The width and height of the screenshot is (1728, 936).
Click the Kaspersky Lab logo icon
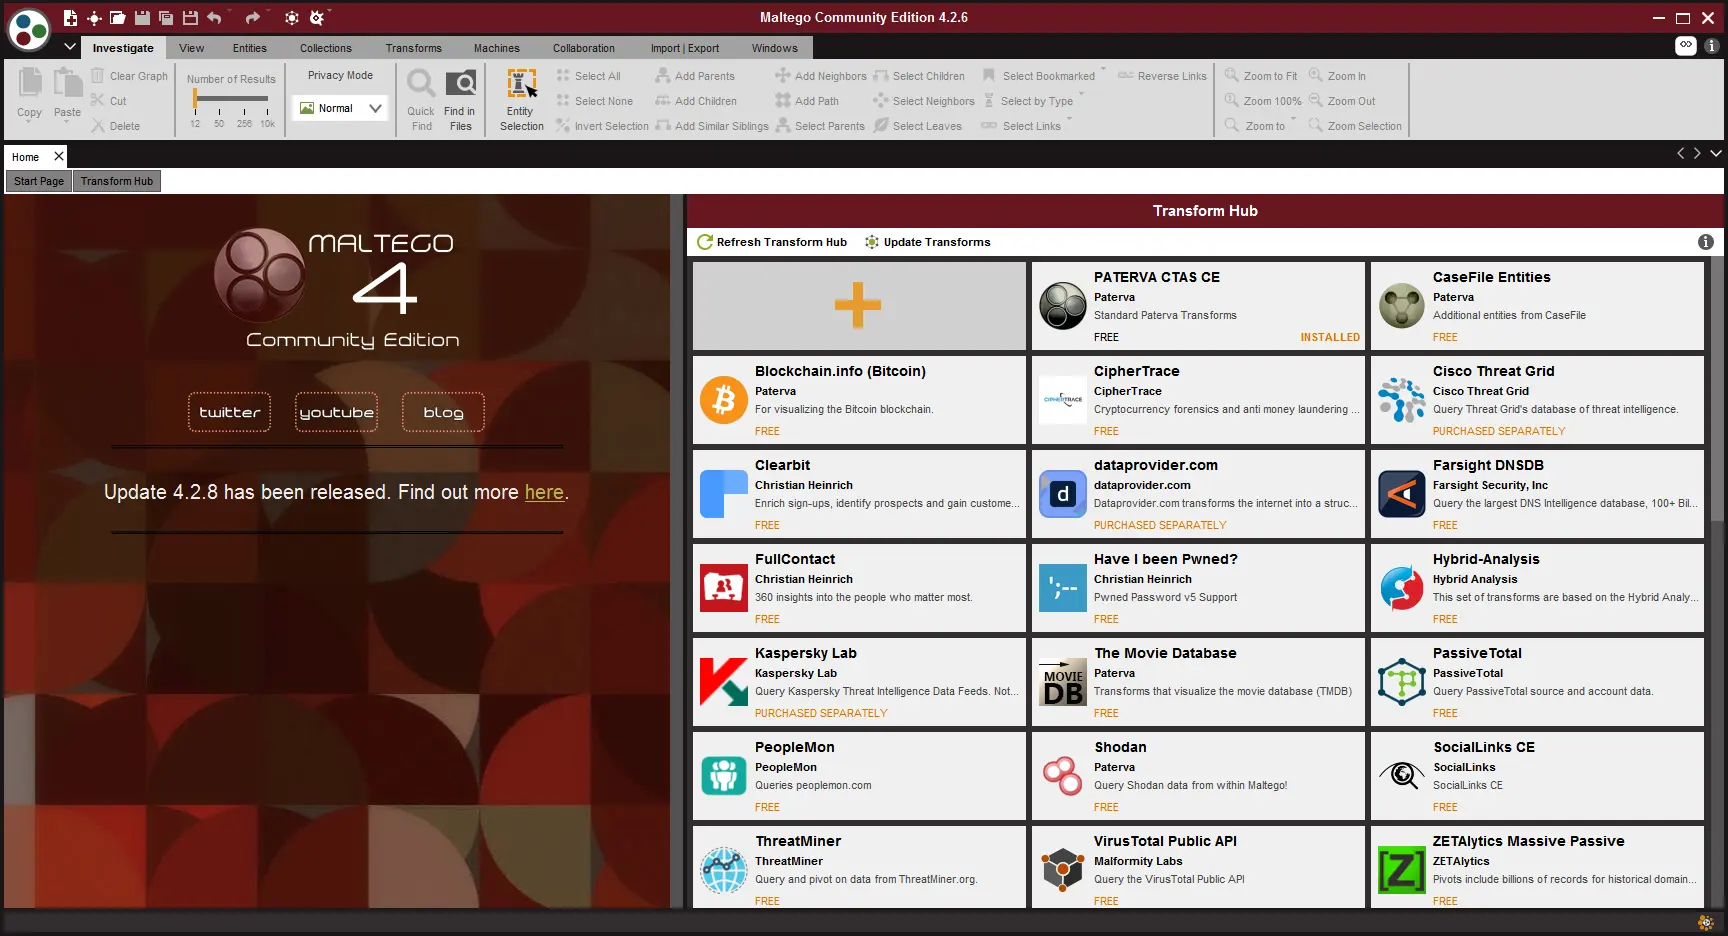[724, 682]
